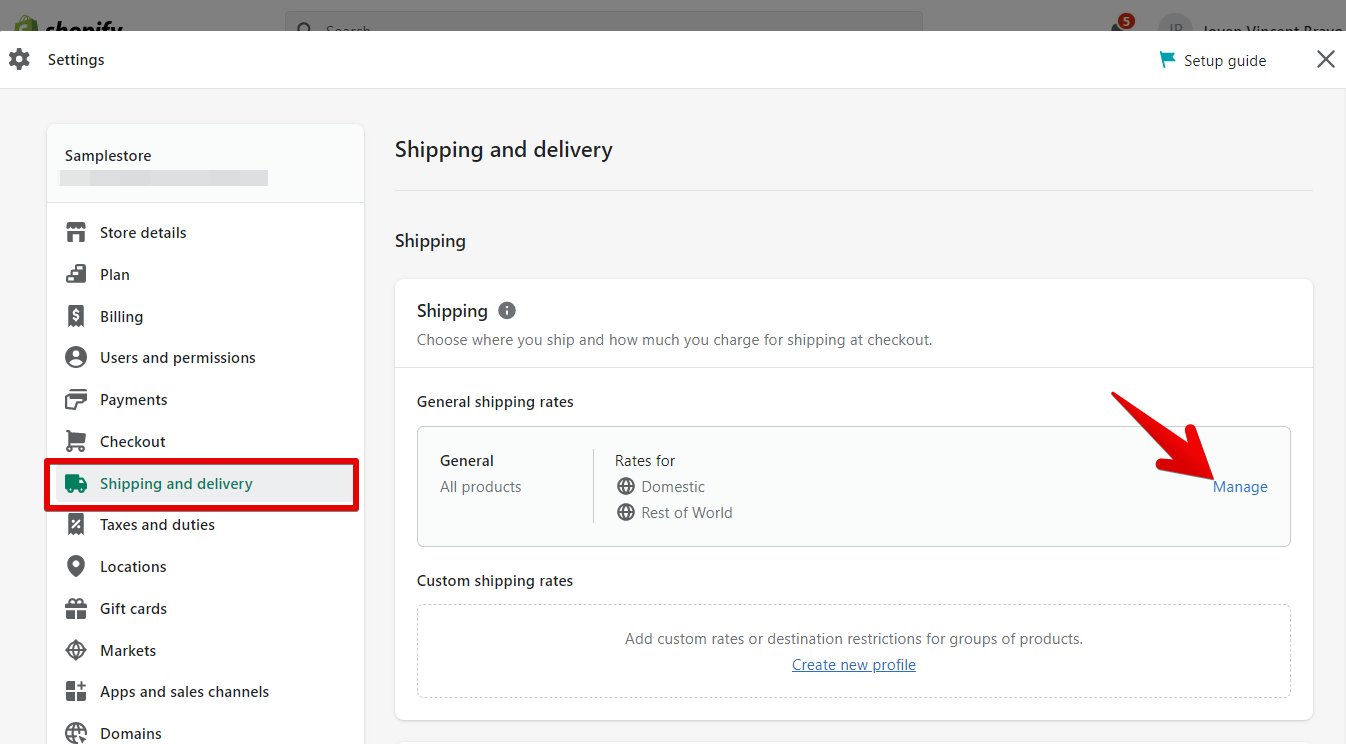Open Markets settings page
The height and width of the screenshot is (744, 1346).
128,651
